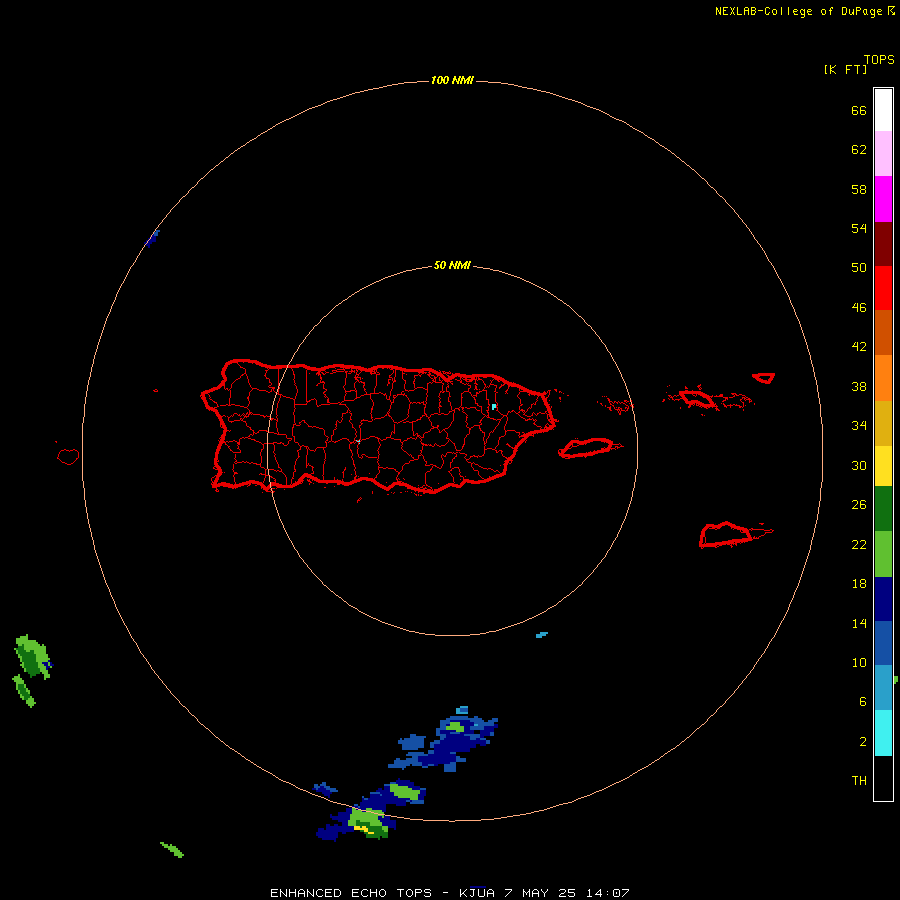Click the TH threshold label
900x900 pixels.
click(859, 780)
